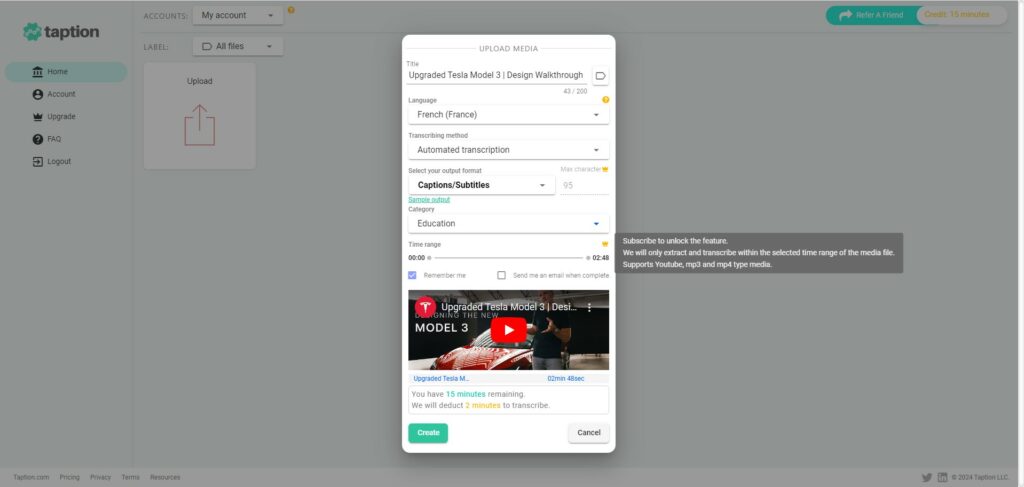Click the label tag icon beside Title
Screen dimensions: 1024x487
pos(601,76)
